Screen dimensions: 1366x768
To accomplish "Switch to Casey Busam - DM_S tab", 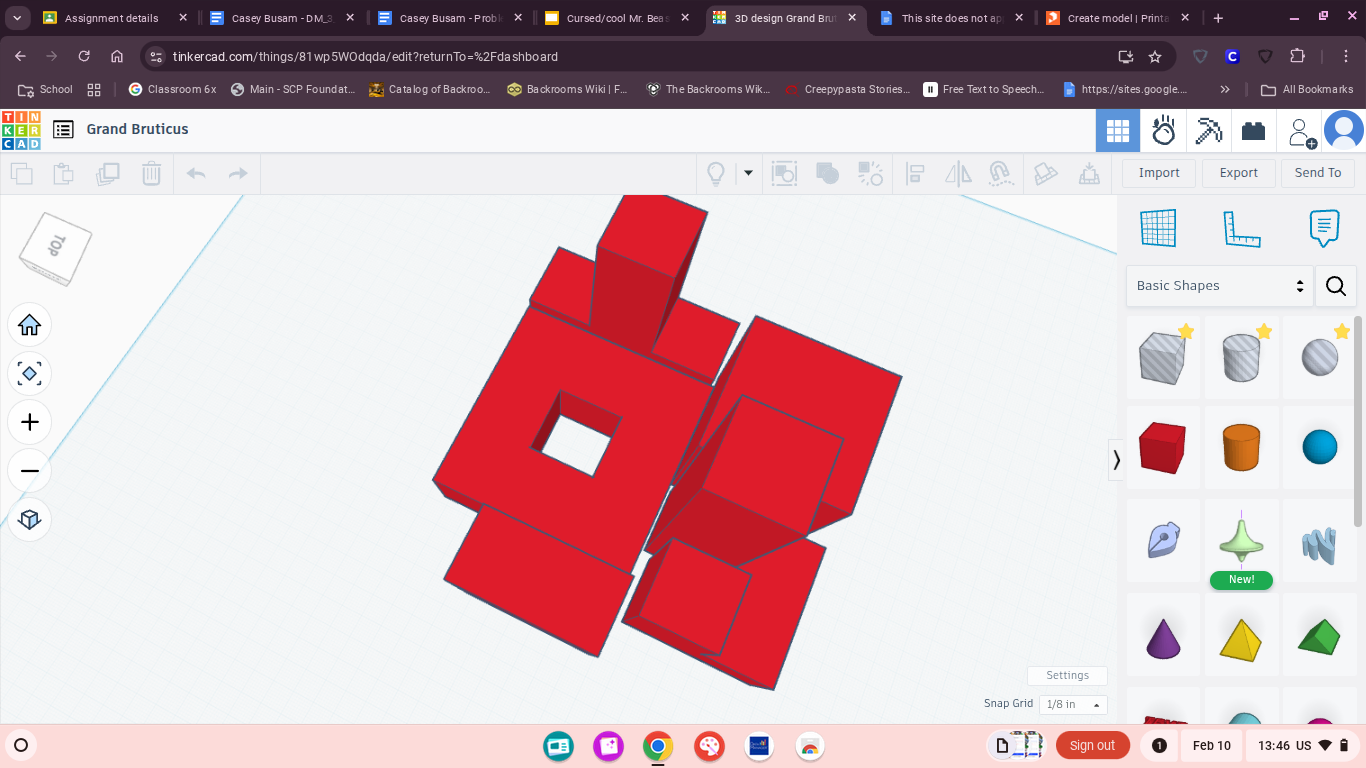I will [281, 18].
